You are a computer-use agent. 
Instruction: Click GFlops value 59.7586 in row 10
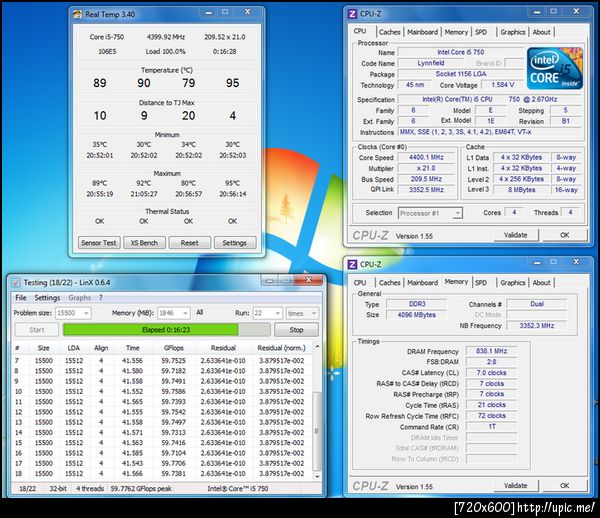click(x=173, y=392)
